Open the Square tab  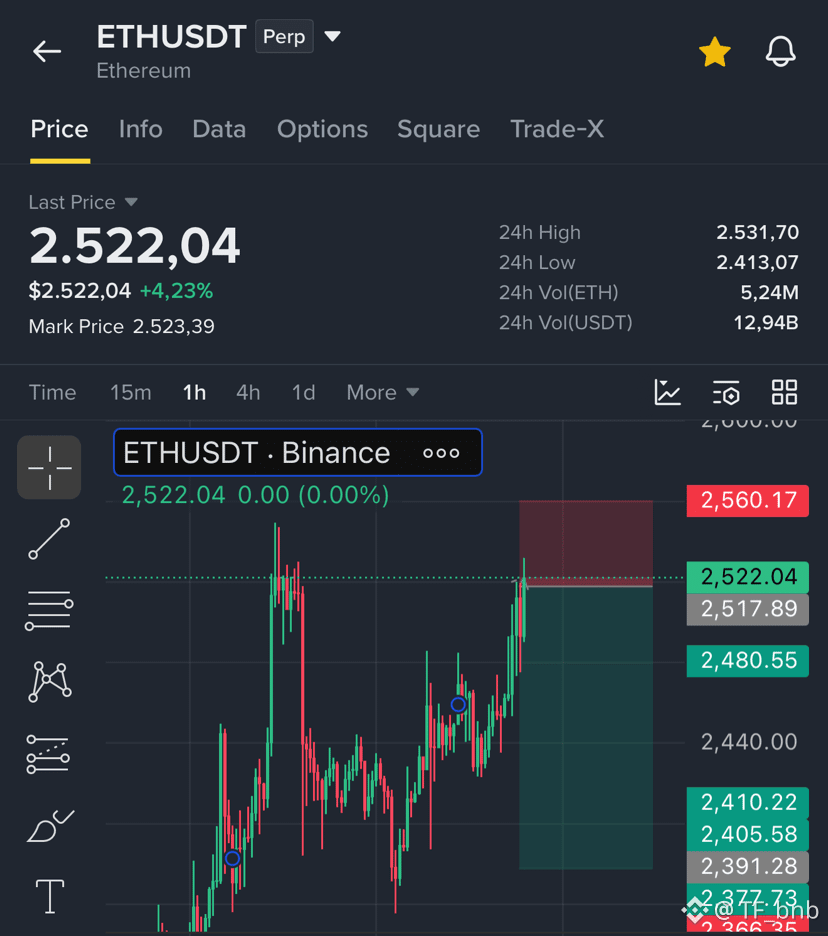439,129
